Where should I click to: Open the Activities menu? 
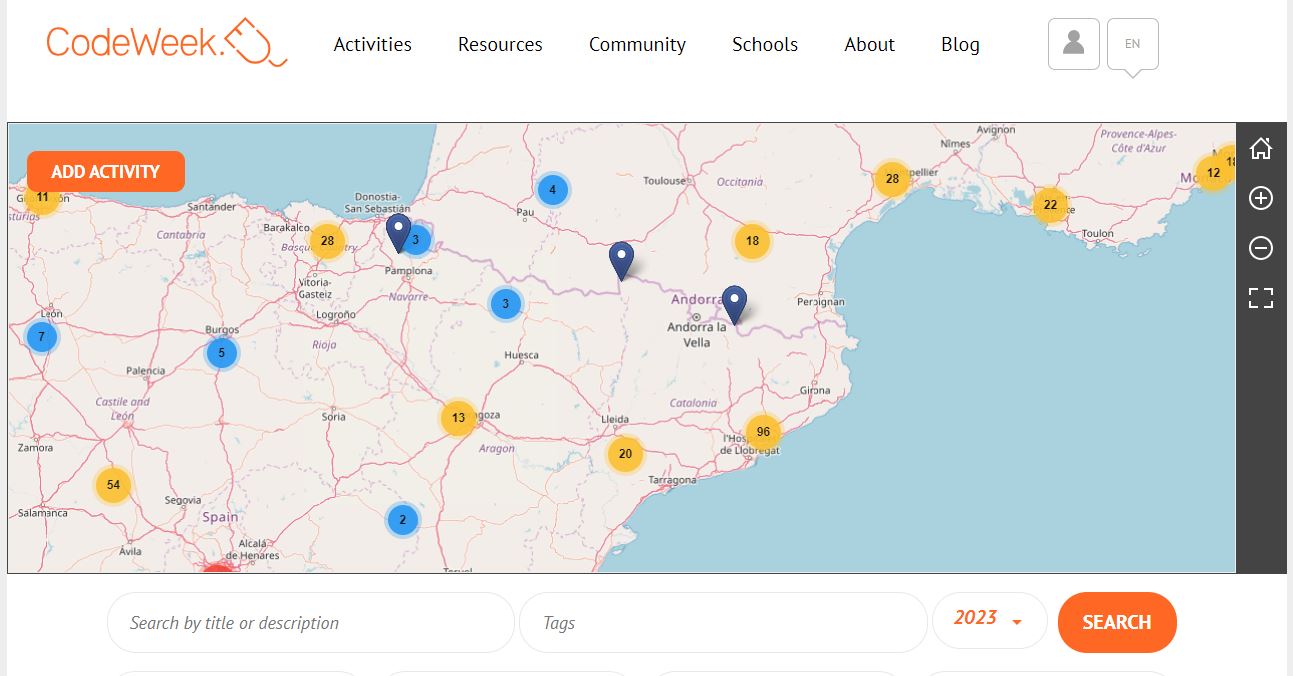[372, 44]
